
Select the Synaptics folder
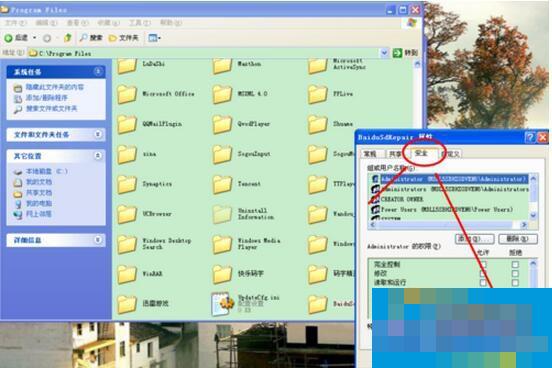click(x=144, y=184)
